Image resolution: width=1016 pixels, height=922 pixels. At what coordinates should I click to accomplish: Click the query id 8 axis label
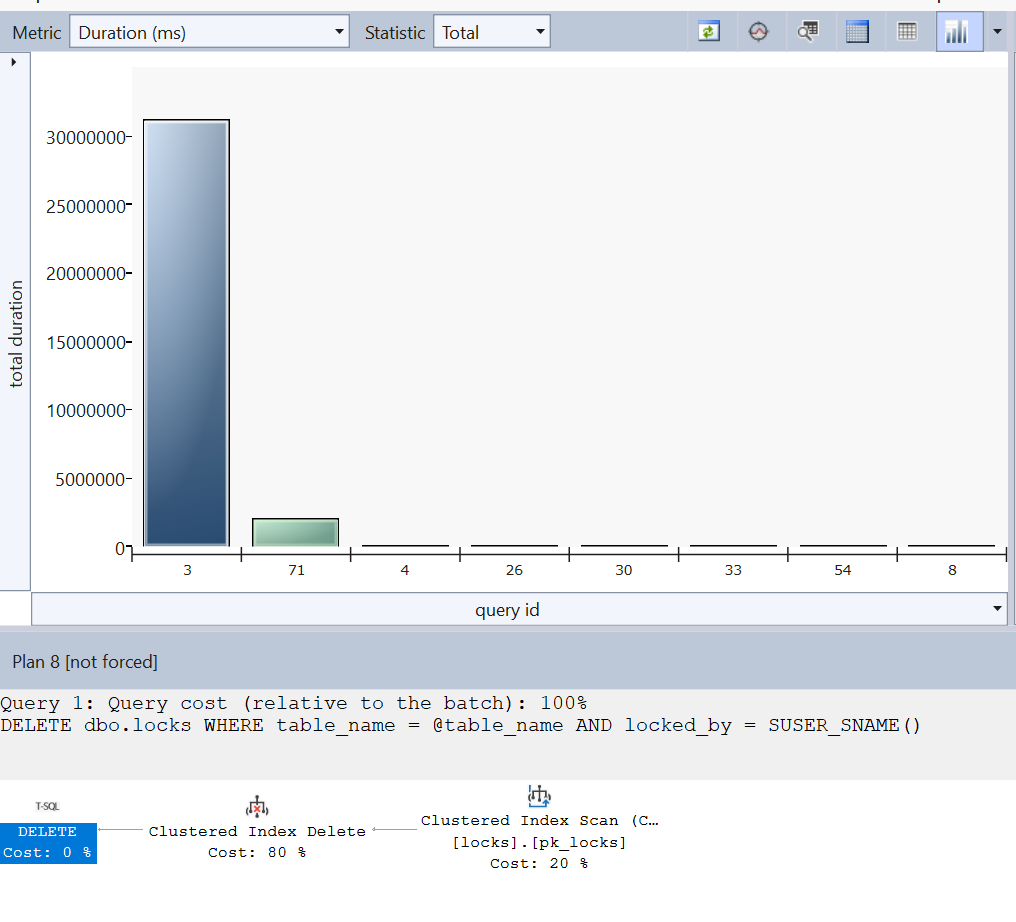pyautogui.click(x=952, y=570)
